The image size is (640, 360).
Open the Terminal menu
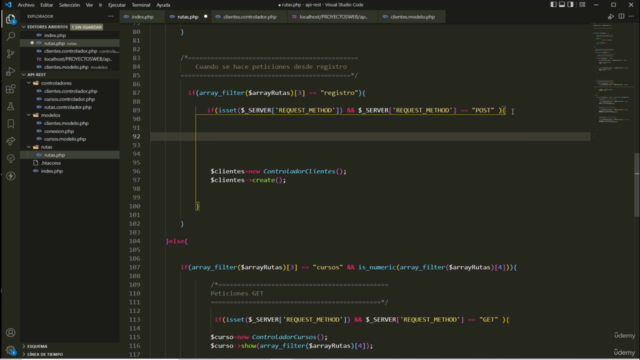coord(141,5)
